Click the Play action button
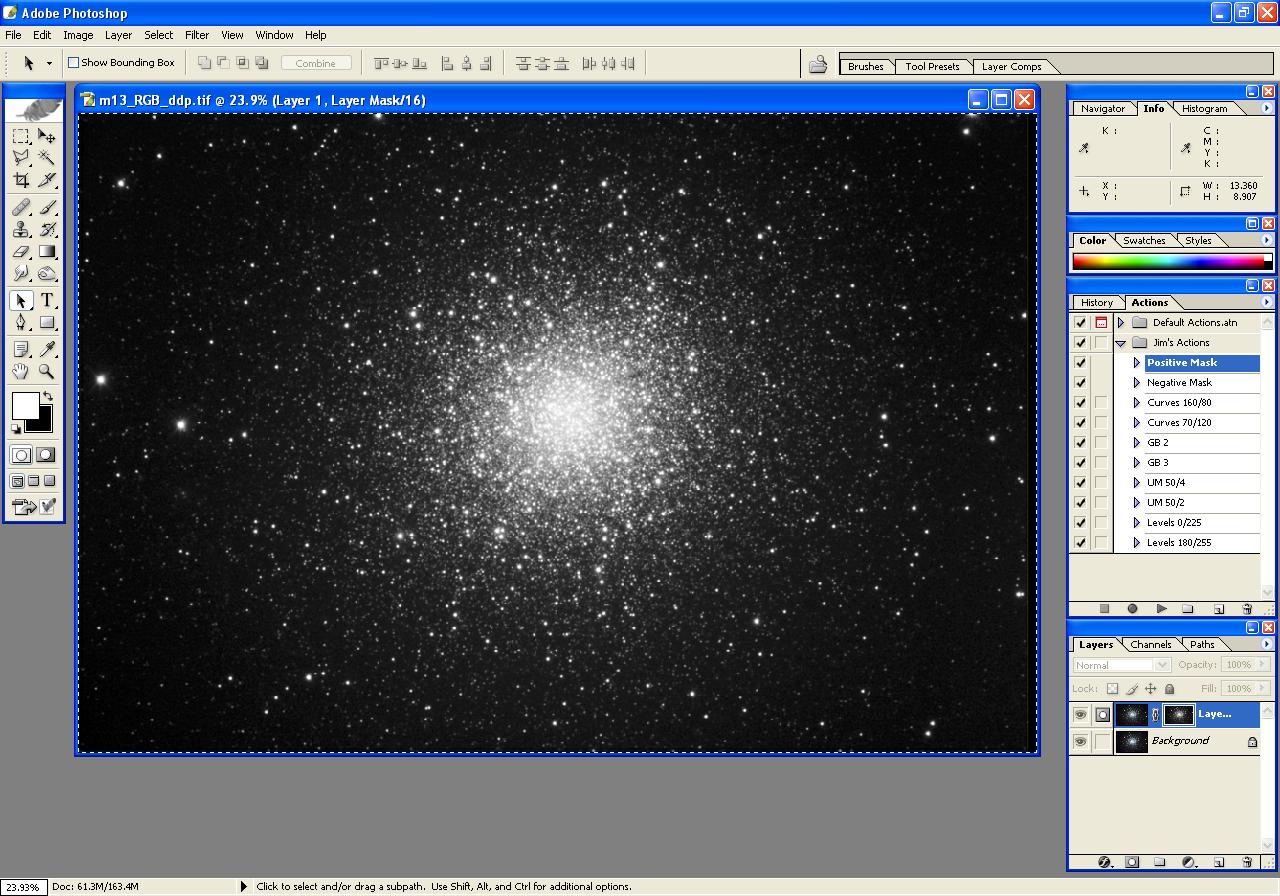Screen dimensions: 1280x896 (1161, 608)
